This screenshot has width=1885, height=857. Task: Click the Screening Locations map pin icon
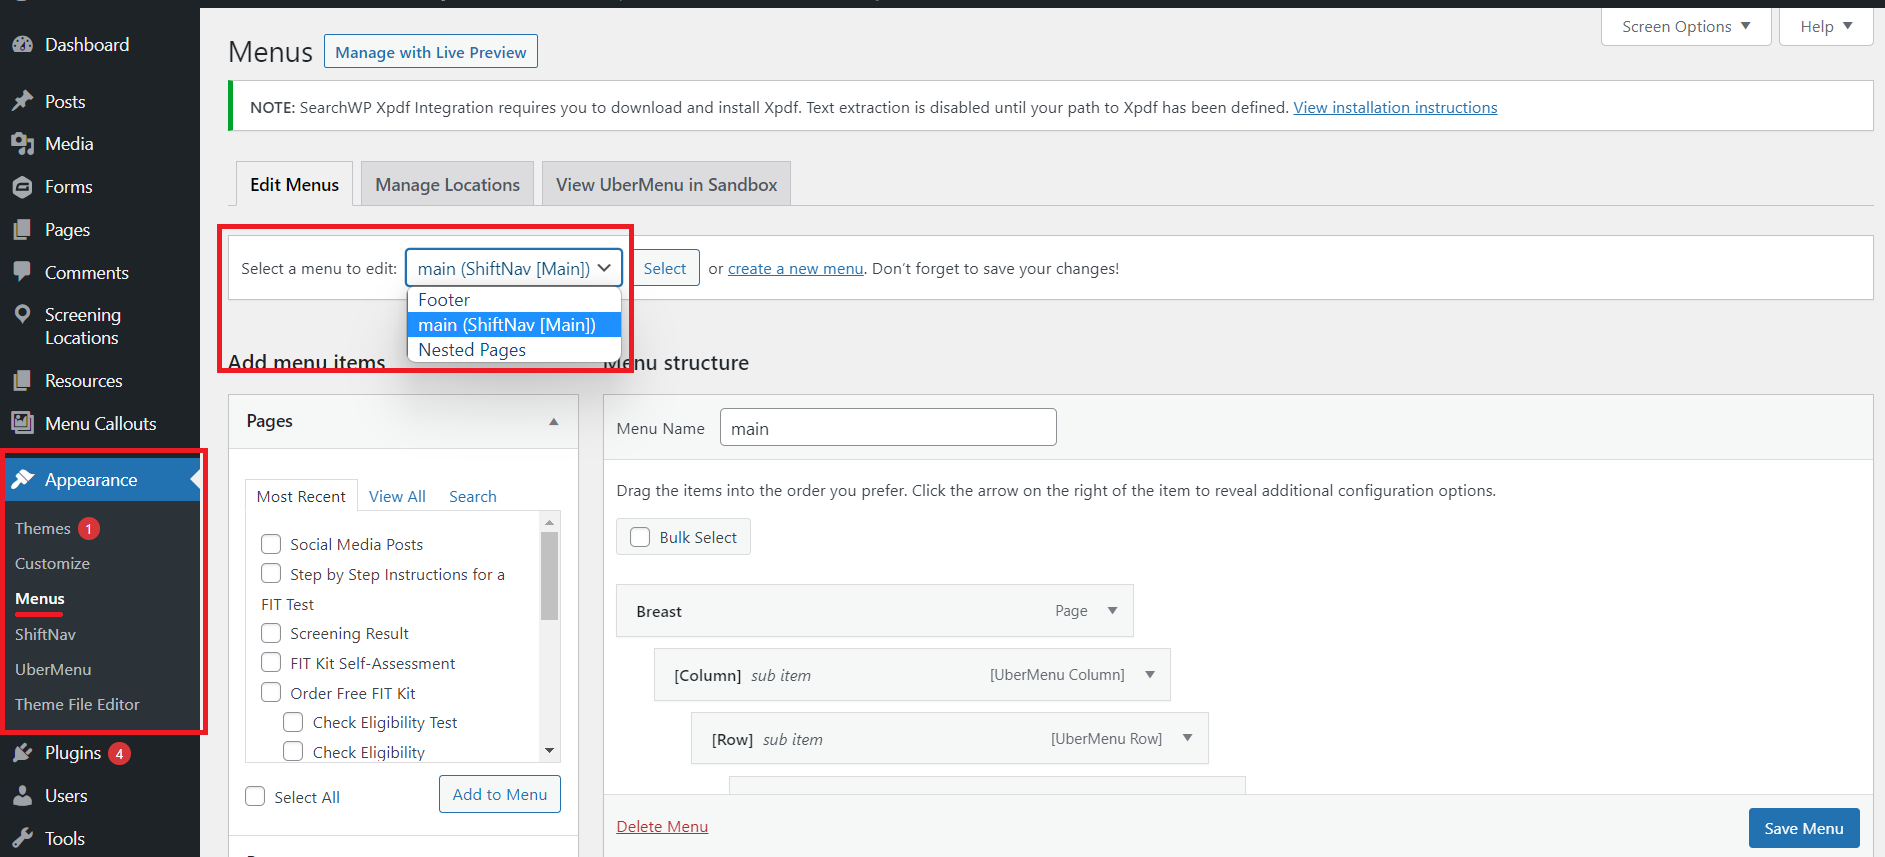point(22,315)
